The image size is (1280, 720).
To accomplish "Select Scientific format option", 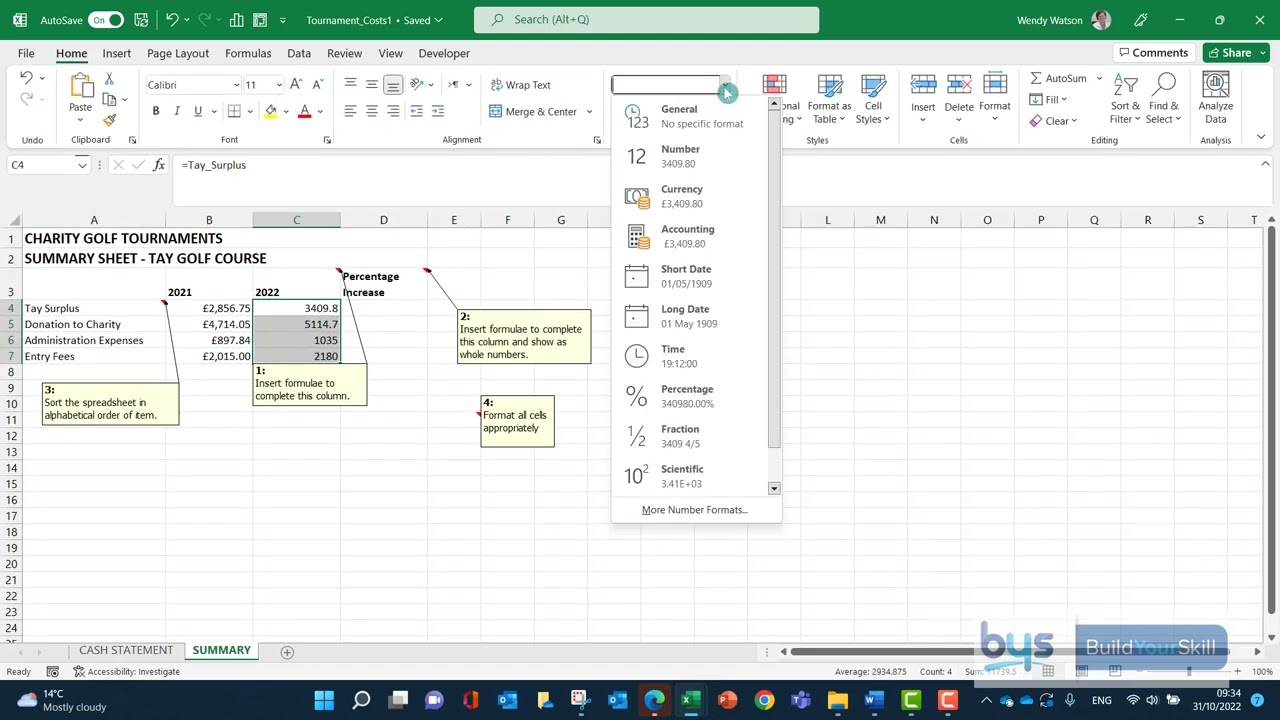I will click(690, 476).
